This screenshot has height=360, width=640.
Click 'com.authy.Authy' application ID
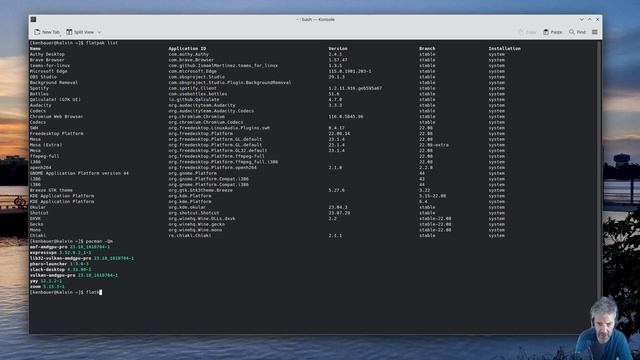pos(189,54)
